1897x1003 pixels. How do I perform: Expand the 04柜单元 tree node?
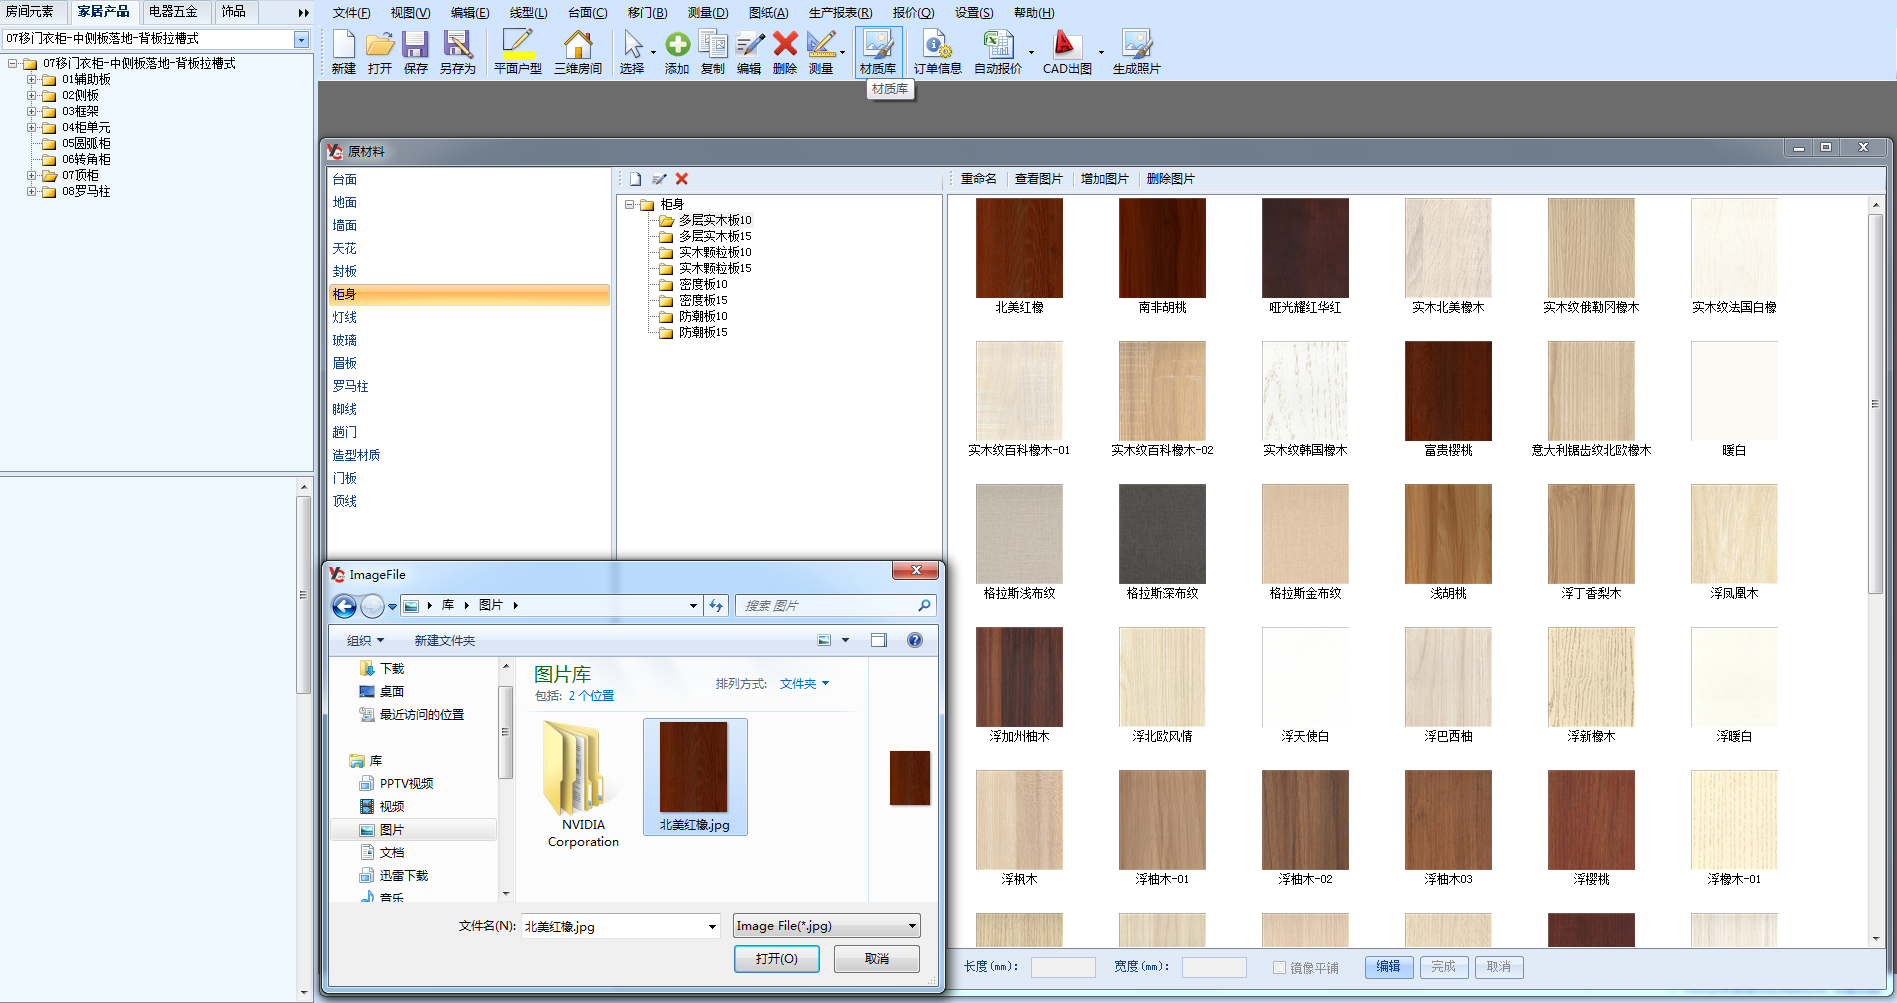(31, 127)
